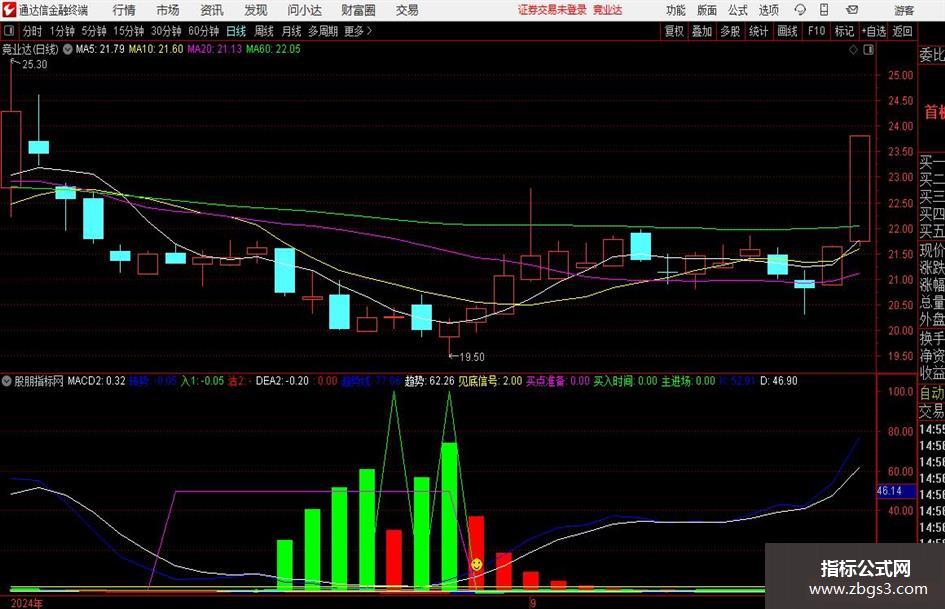Viewport: 945px width, 609px height.
Task: Switch to the 30分钟 period tab
Action: click(x=166, y=31)
